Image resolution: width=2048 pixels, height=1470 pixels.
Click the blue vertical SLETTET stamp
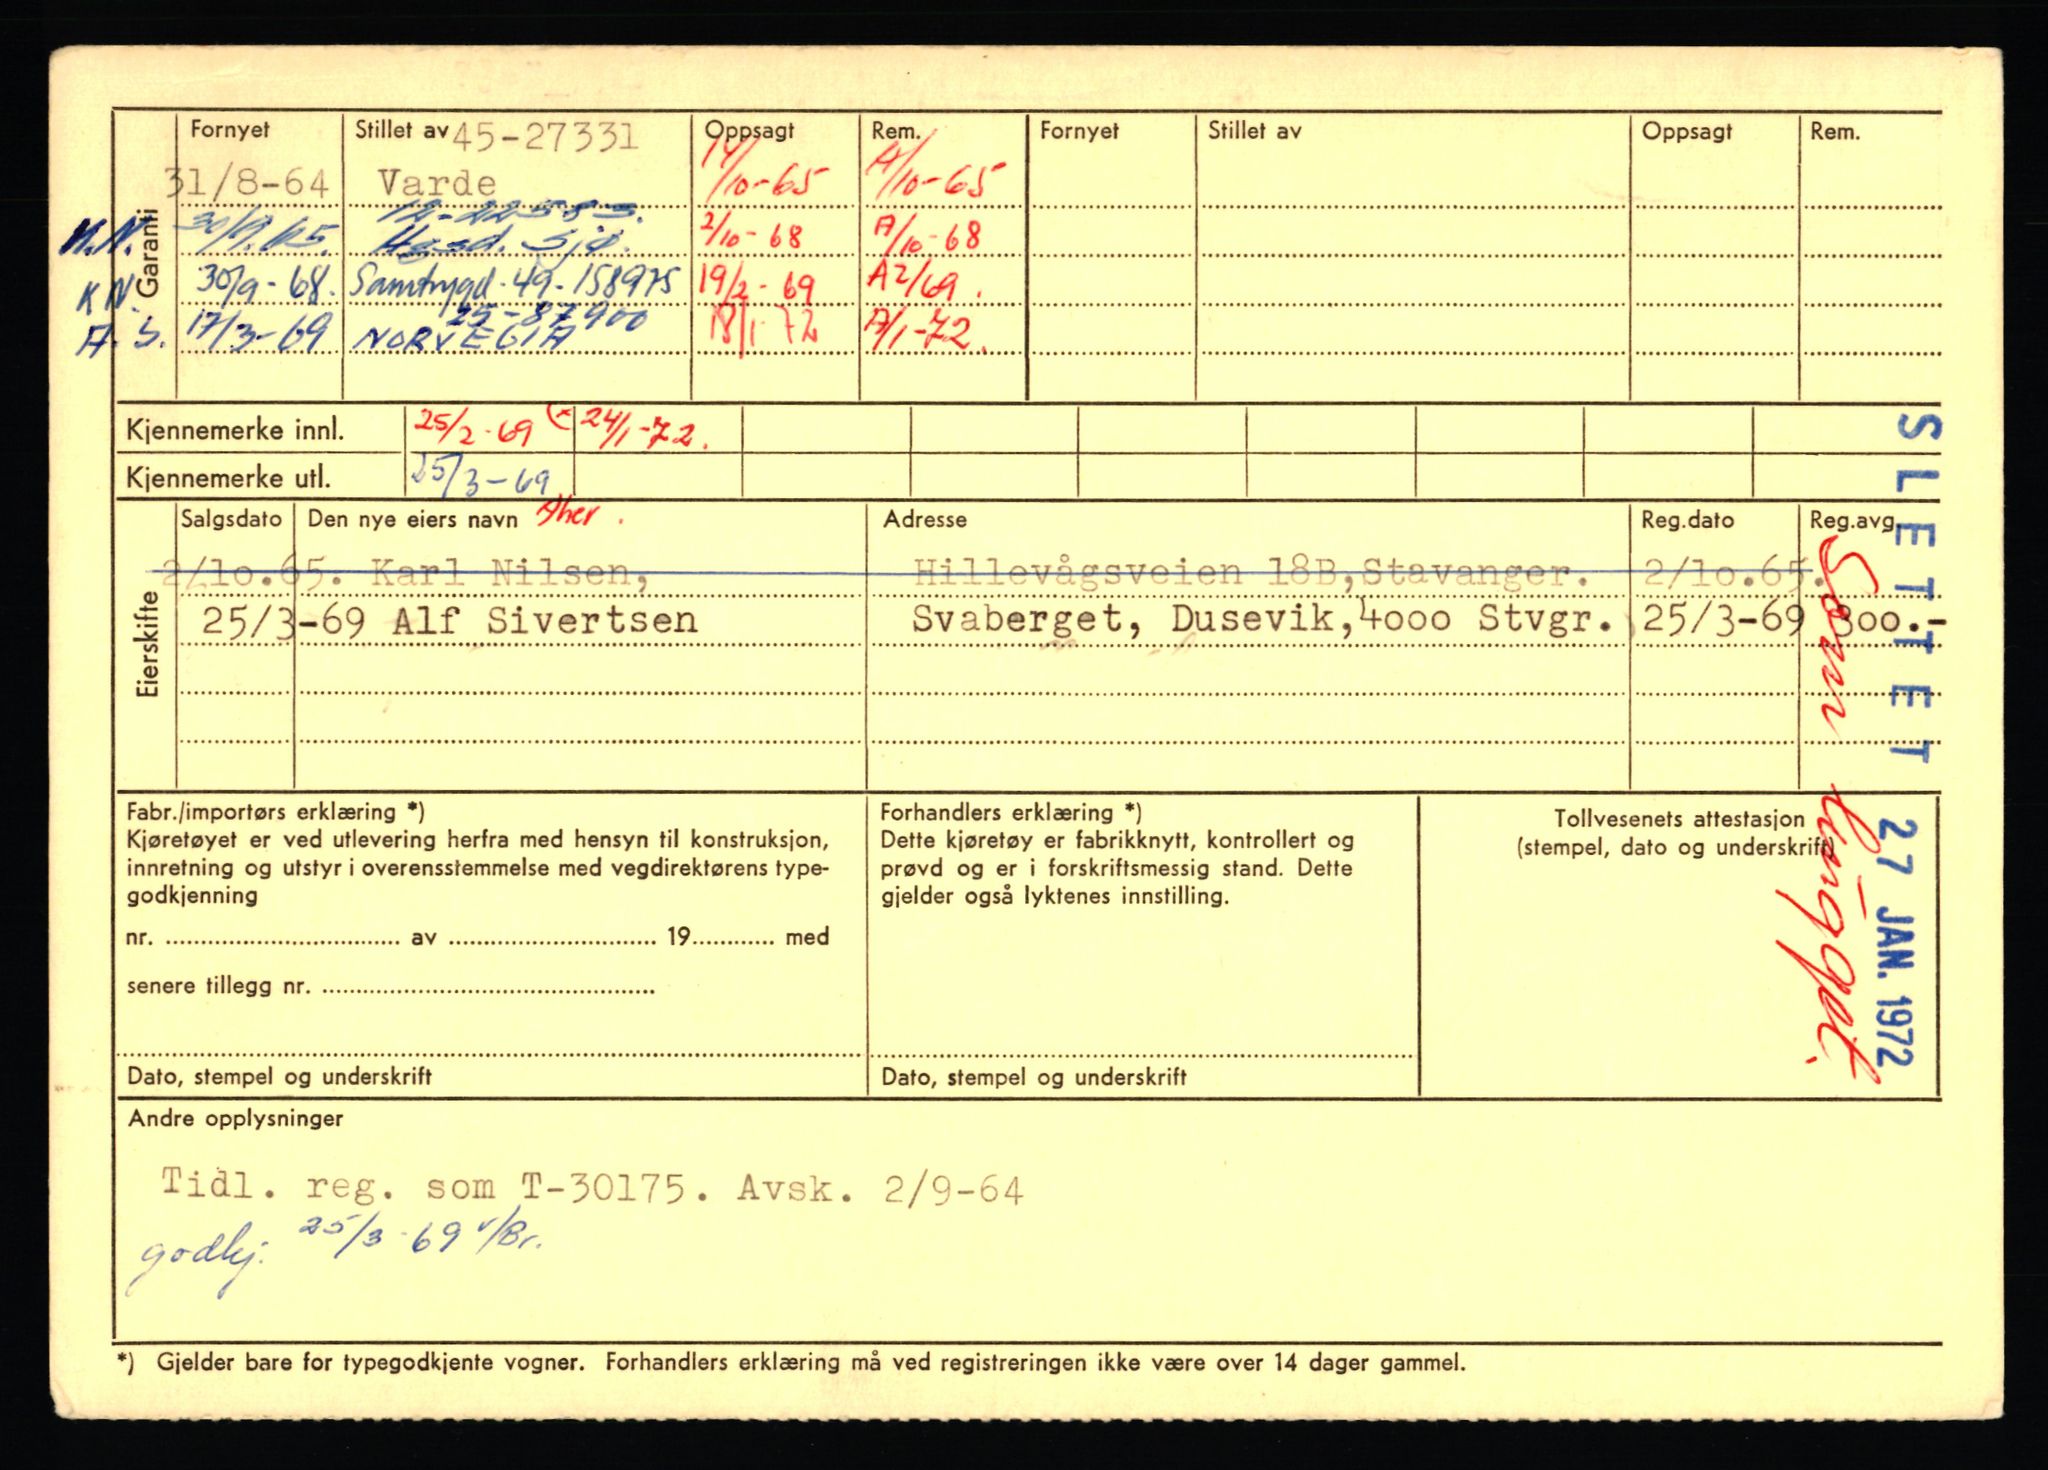1915,590
